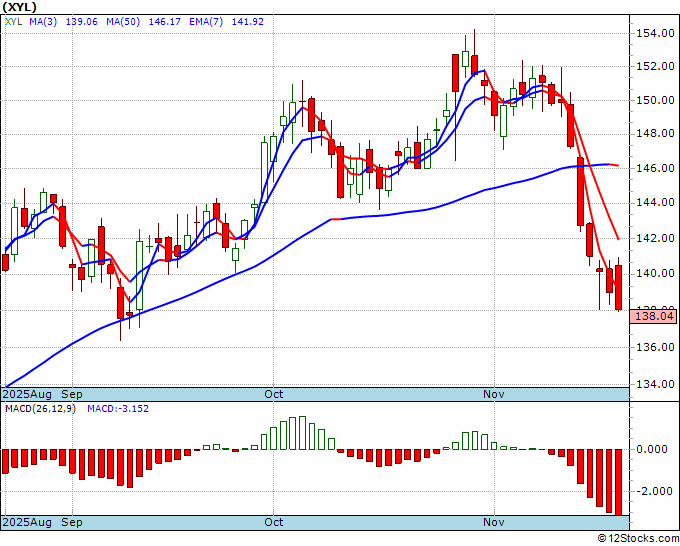The width and height of the screenshot is (680, 546).
Task: Click 2025Aug label on MACD panel axis
Action: [27, 522]
